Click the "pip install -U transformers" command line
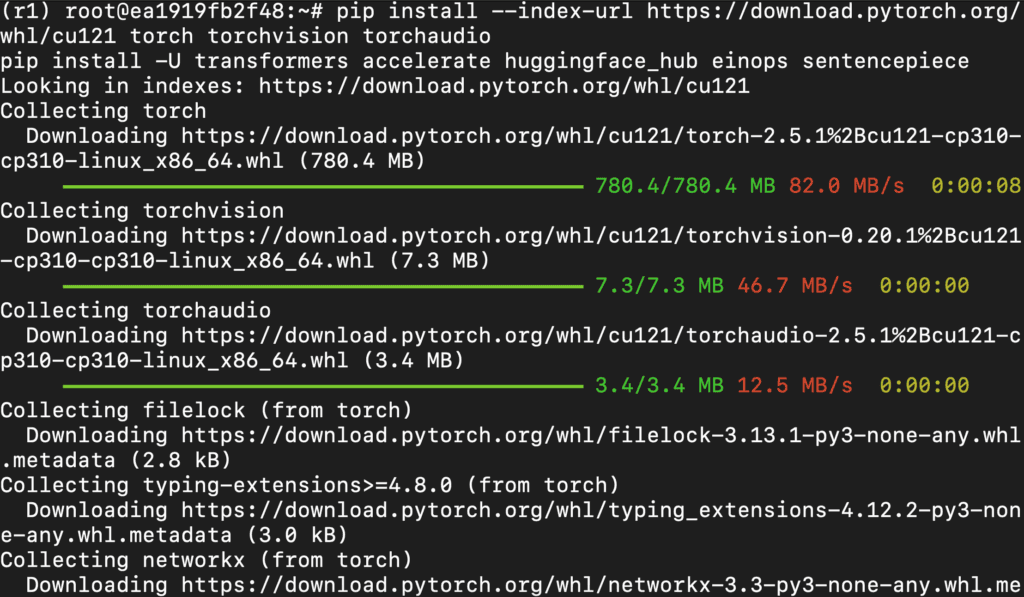 (485, 61)
